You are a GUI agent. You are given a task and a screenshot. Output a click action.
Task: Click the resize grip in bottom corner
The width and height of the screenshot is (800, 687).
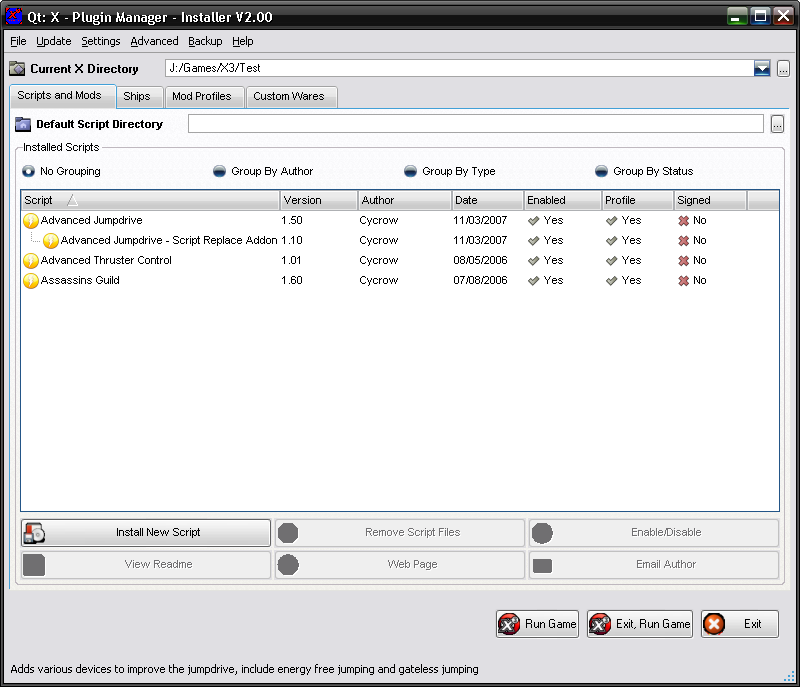point(789,676)
